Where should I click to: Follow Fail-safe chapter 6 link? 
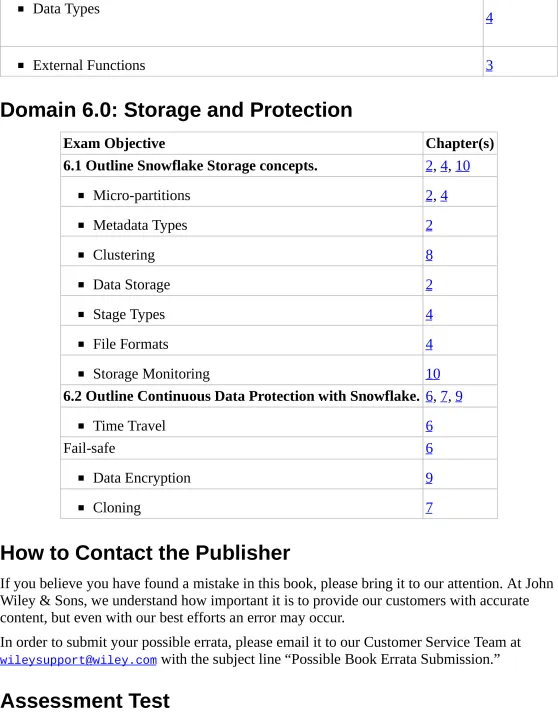click(x=429, y=448)
